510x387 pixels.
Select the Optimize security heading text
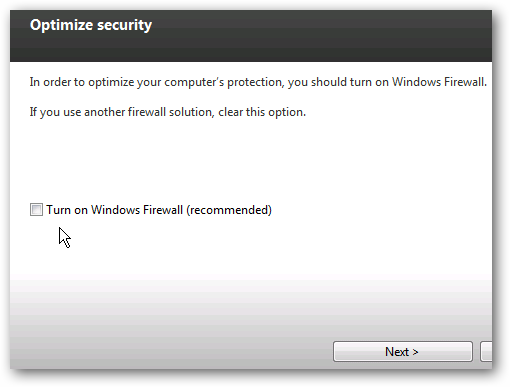(91, 25)
